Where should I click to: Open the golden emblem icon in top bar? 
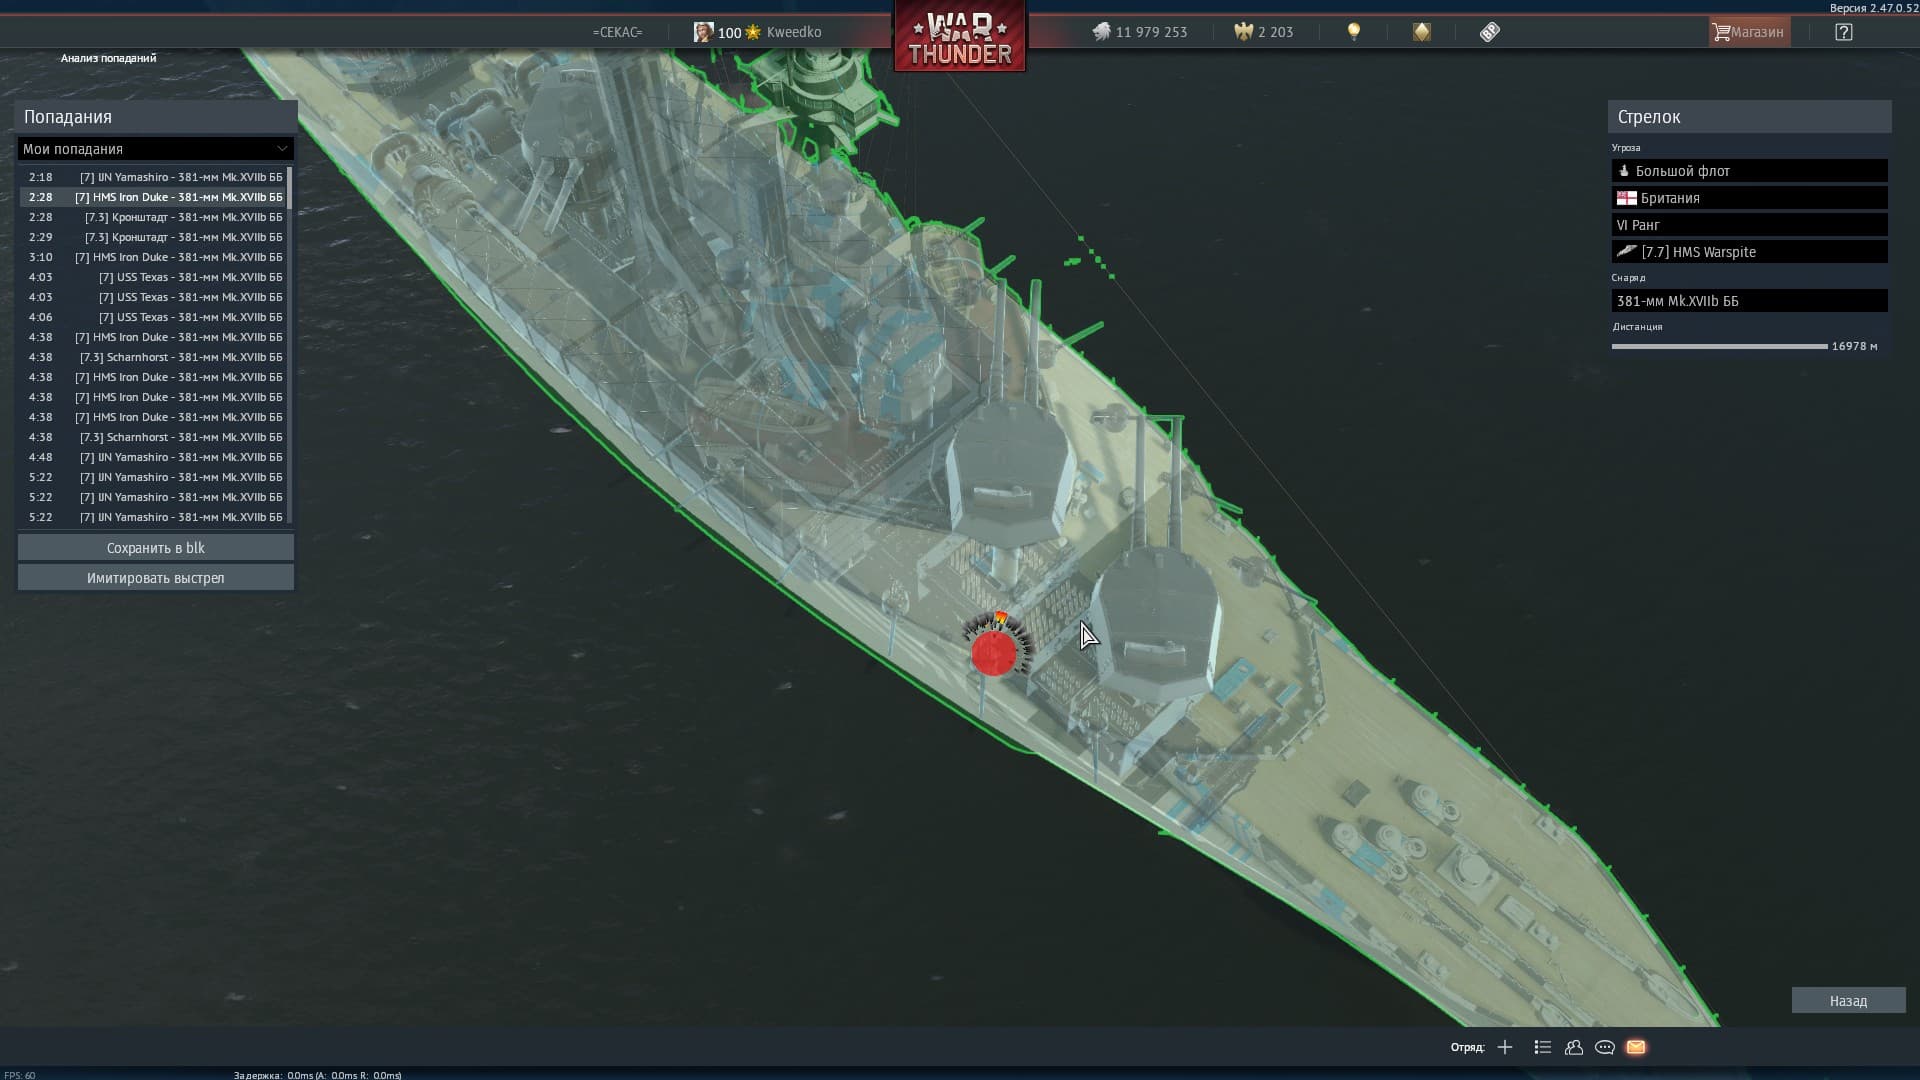coord(1421,32)
